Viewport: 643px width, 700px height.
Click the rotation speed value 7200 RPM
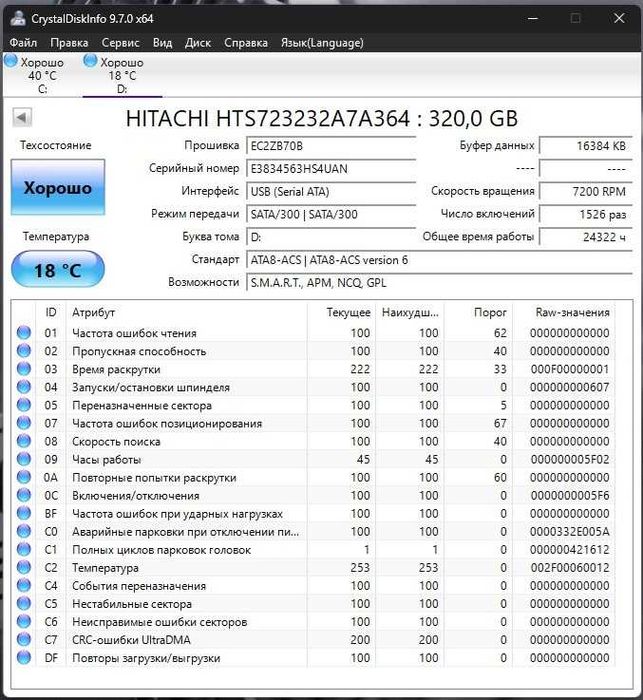point(586,192)
